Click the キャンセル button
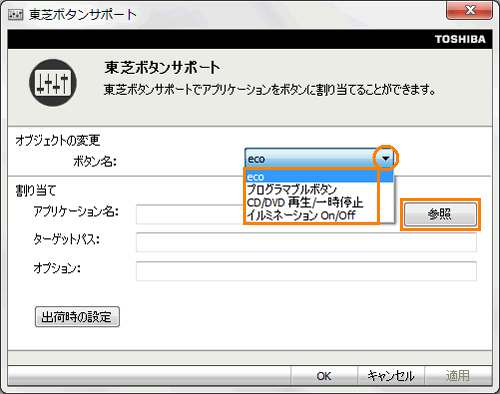 (391, 376)
